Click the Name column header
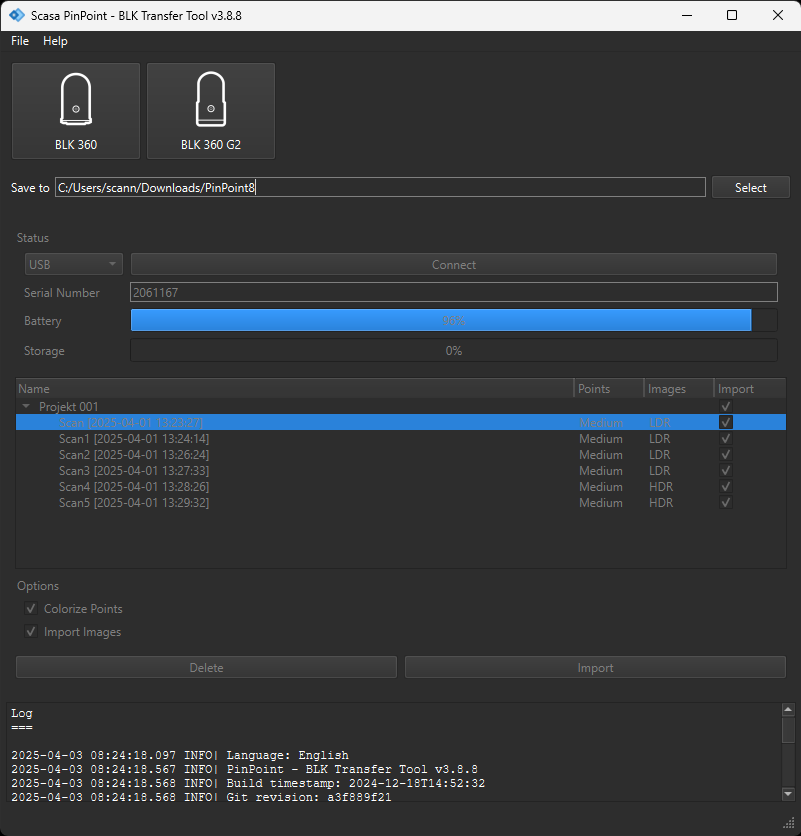The height and width of the screenshot is (836, 801). pyautogui.click(x=295, y=389)
